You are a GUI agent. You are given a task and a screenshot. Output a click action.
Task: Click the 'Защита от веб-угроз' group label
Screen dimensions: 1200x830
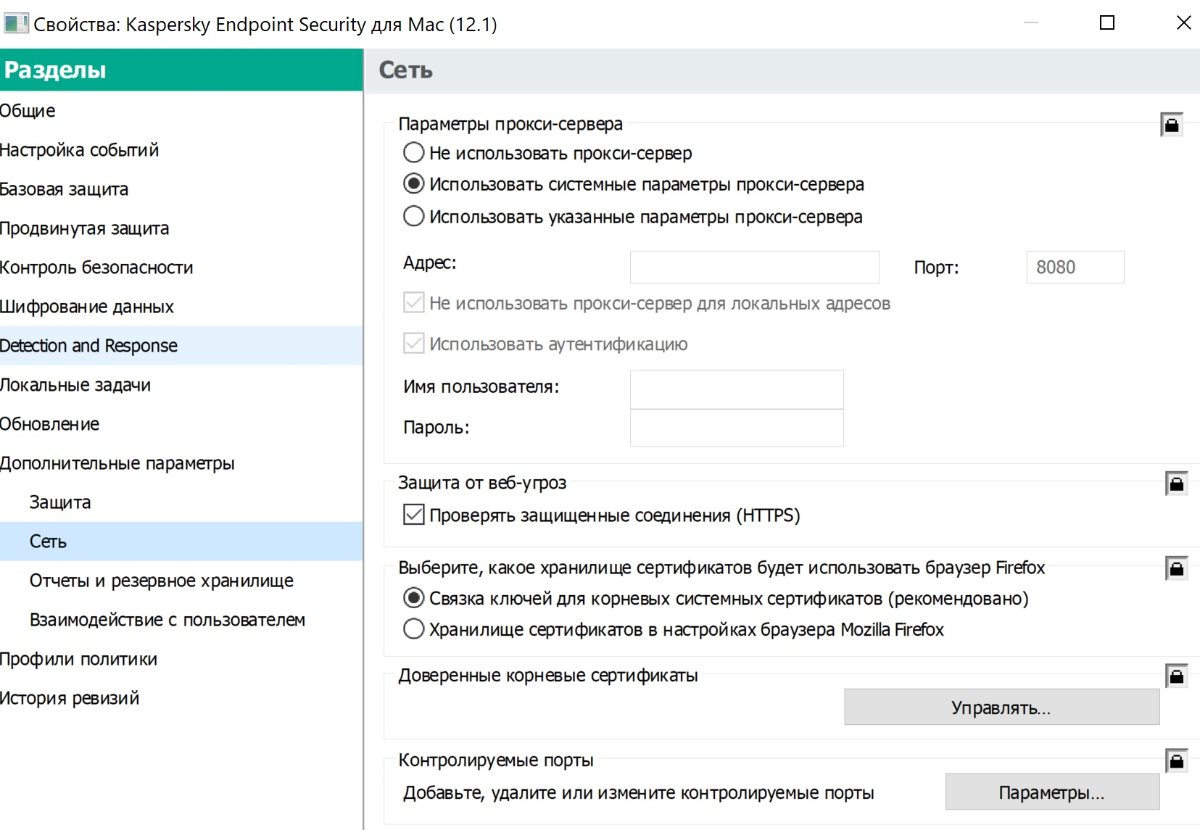482,483
